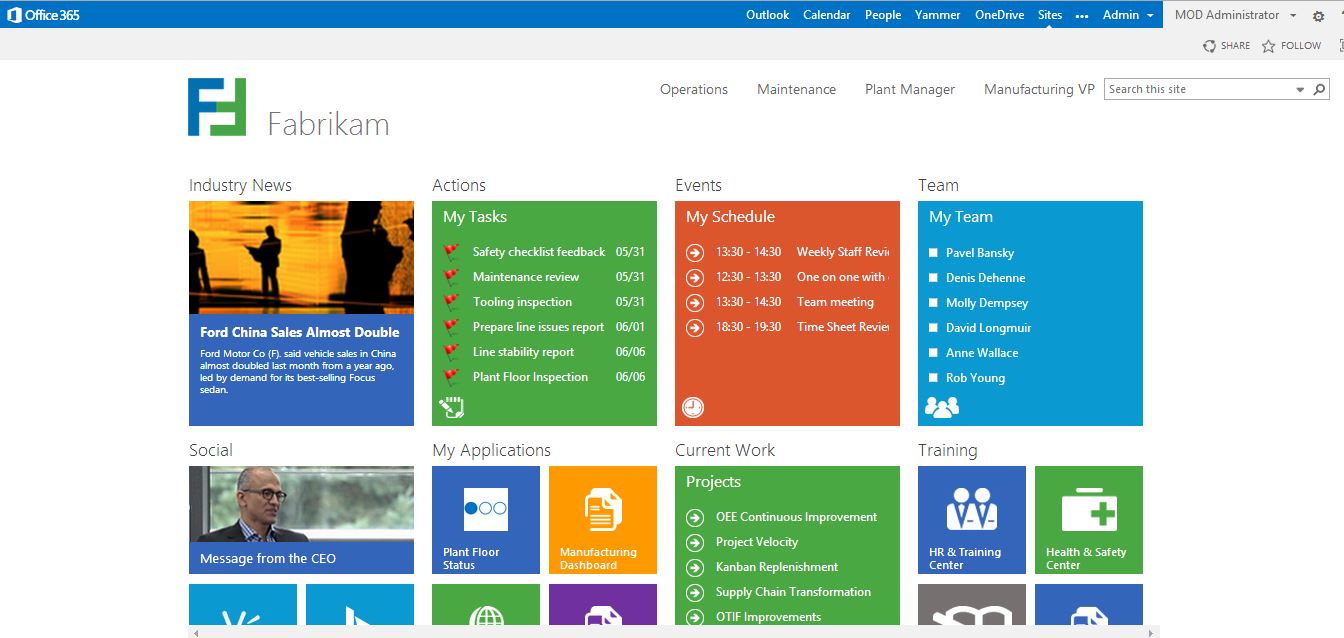1344x638 pixels.
Task: Toggle the box next to David Longmuir
Action: click(x=933, y=328)
